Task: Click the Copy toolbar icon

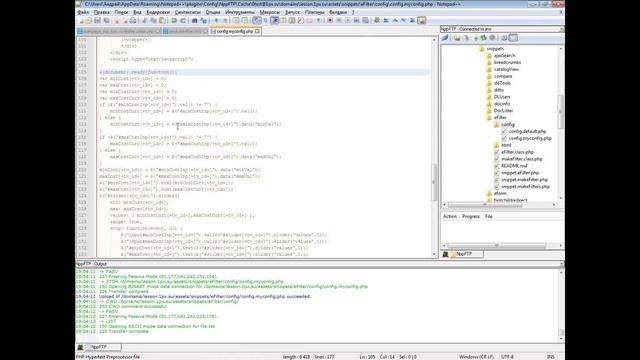Action: [153, 20]
